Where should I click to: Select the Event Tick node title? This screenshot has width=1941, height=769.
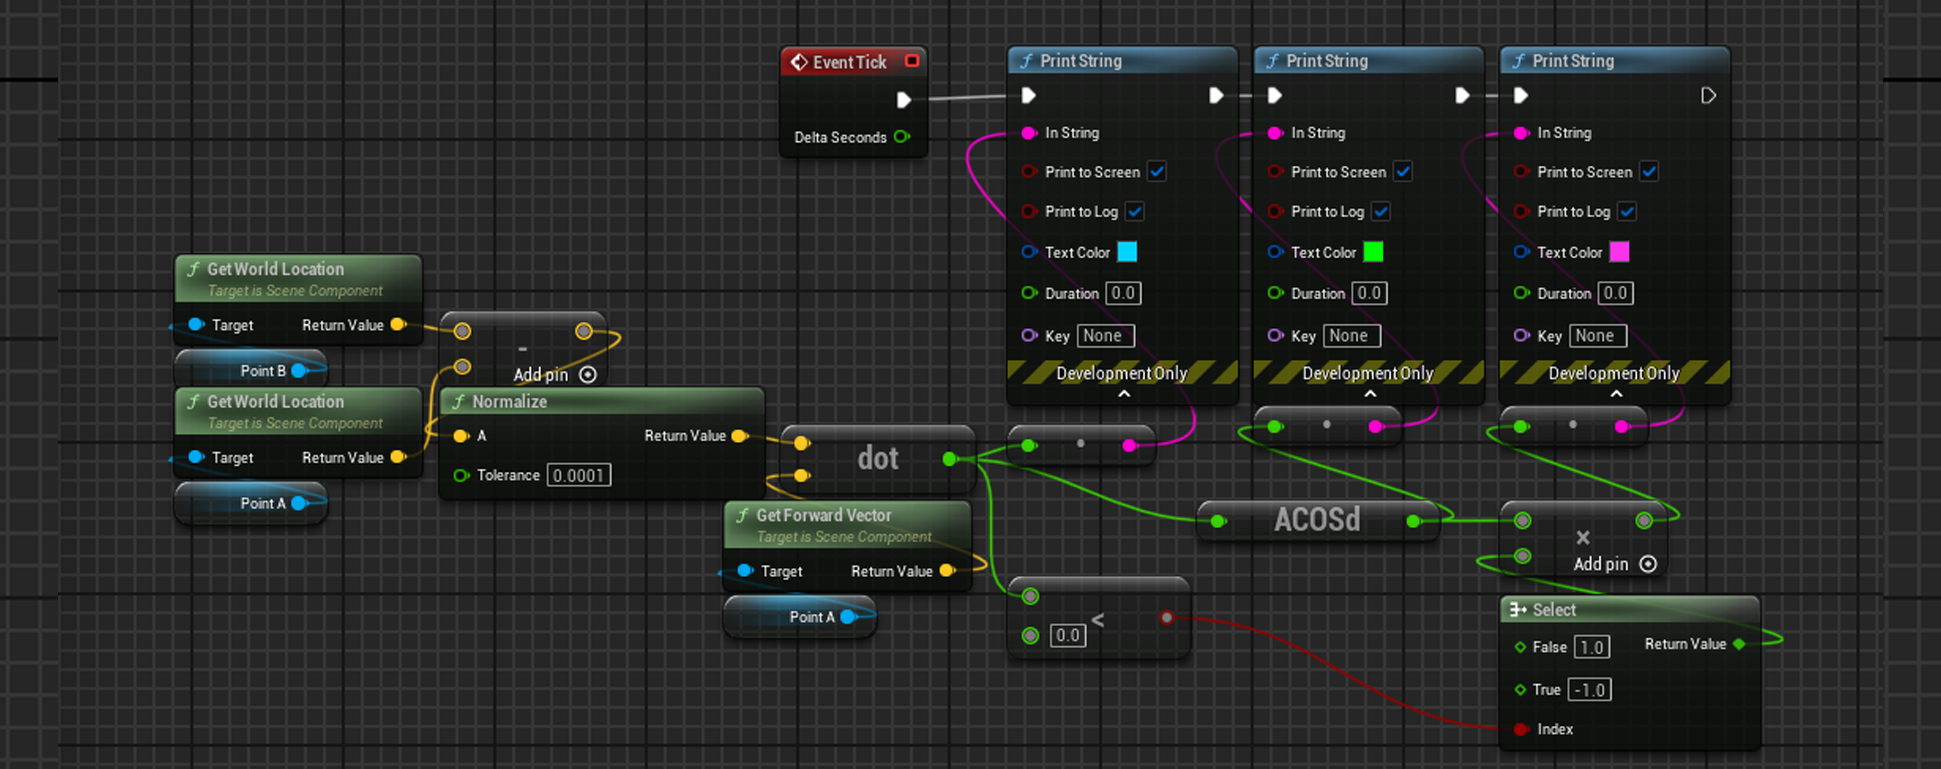click(x=850, y=62)
